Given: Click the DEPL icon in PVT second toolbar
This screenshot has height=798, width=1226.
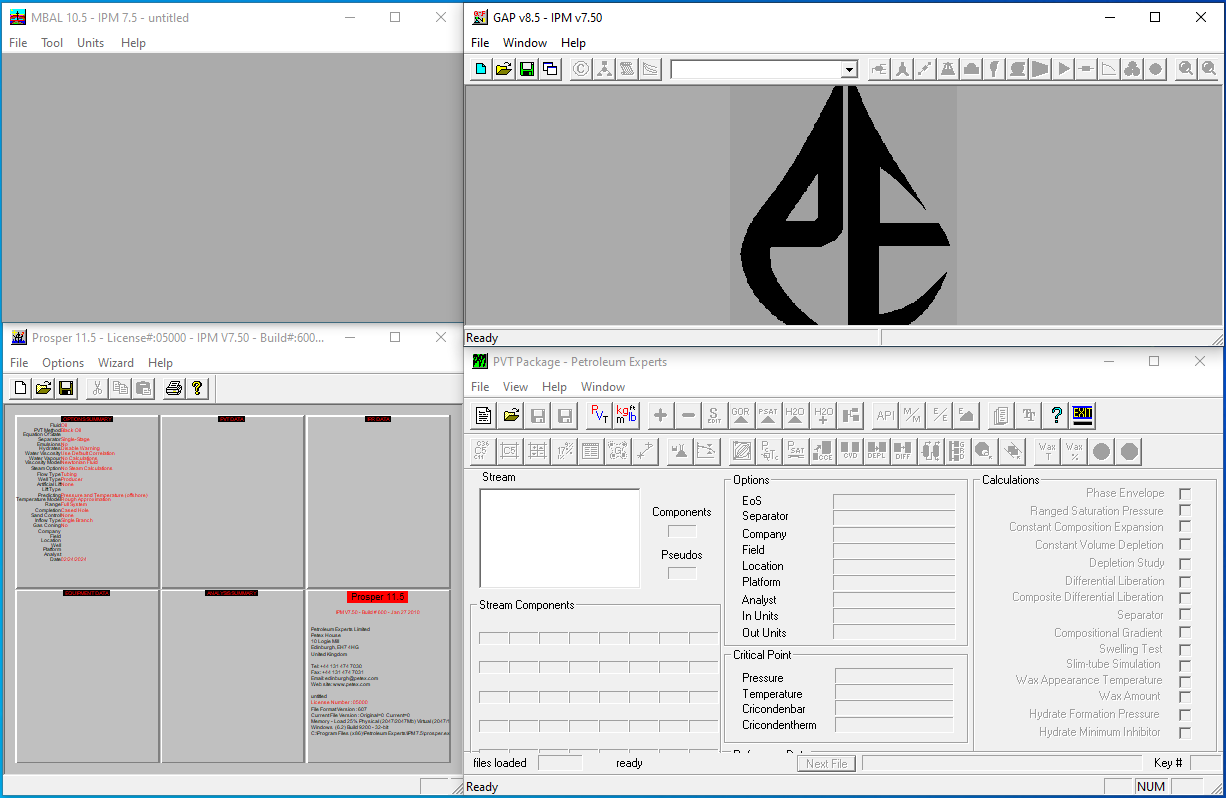Looking at the screenshot, I should pos(876,451).
